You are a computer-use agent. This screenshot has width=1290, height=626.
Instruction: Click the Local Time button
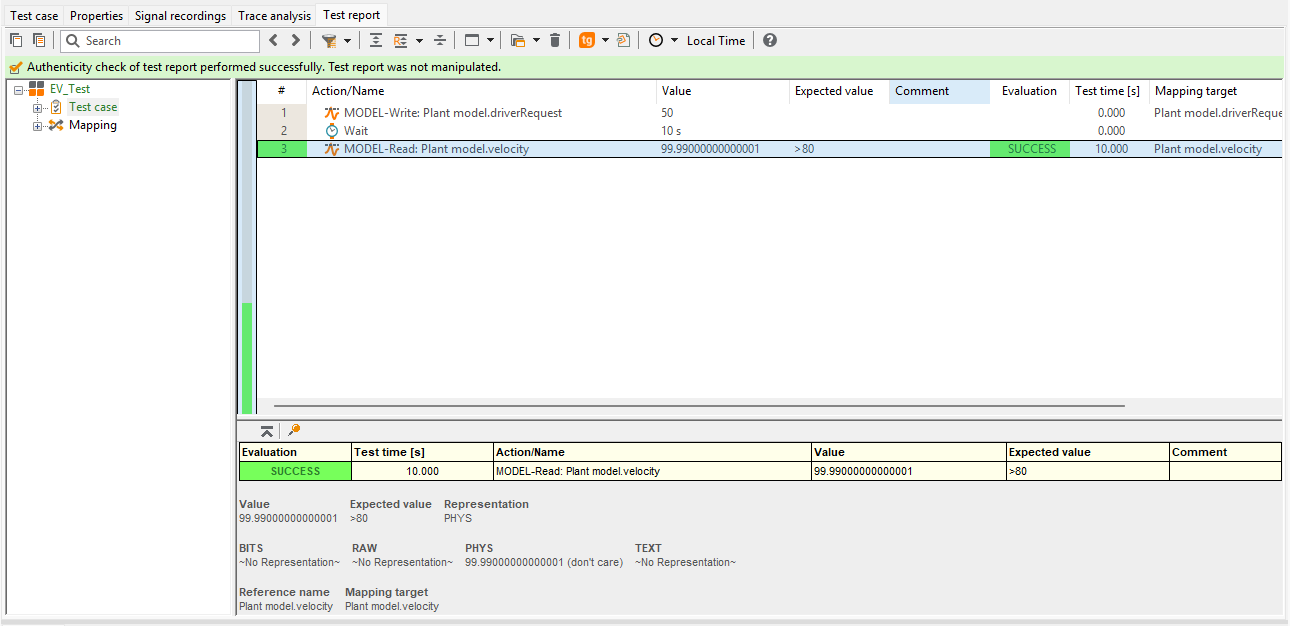(x=716, y=41)
